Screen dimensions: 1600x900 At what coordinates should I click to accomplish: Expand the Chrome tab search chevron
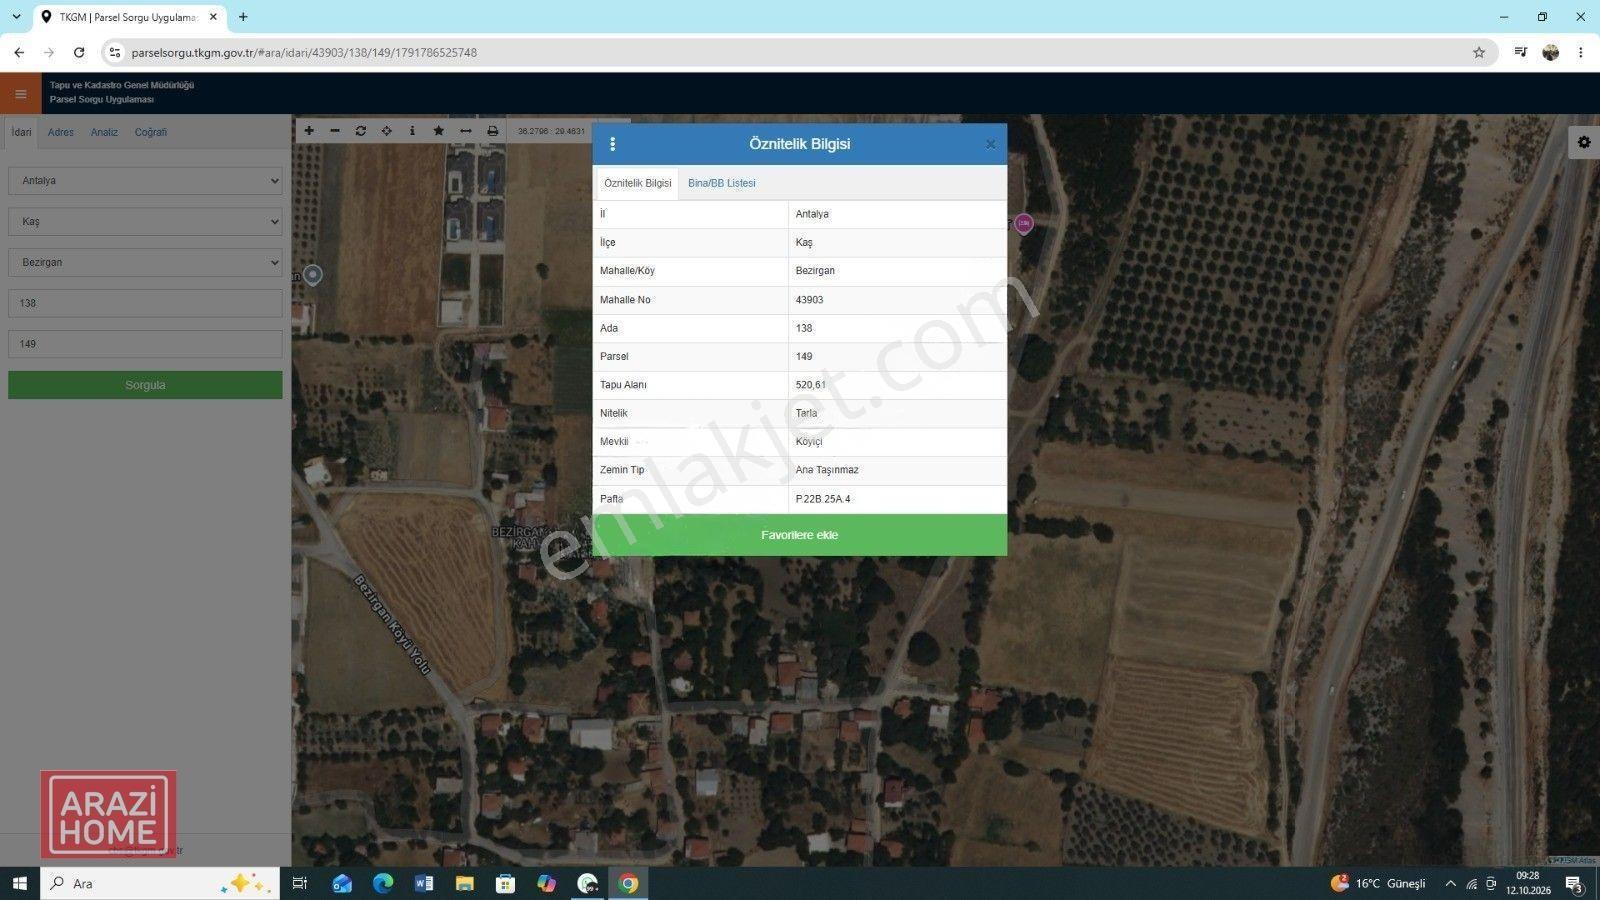(x=16, y=17)
